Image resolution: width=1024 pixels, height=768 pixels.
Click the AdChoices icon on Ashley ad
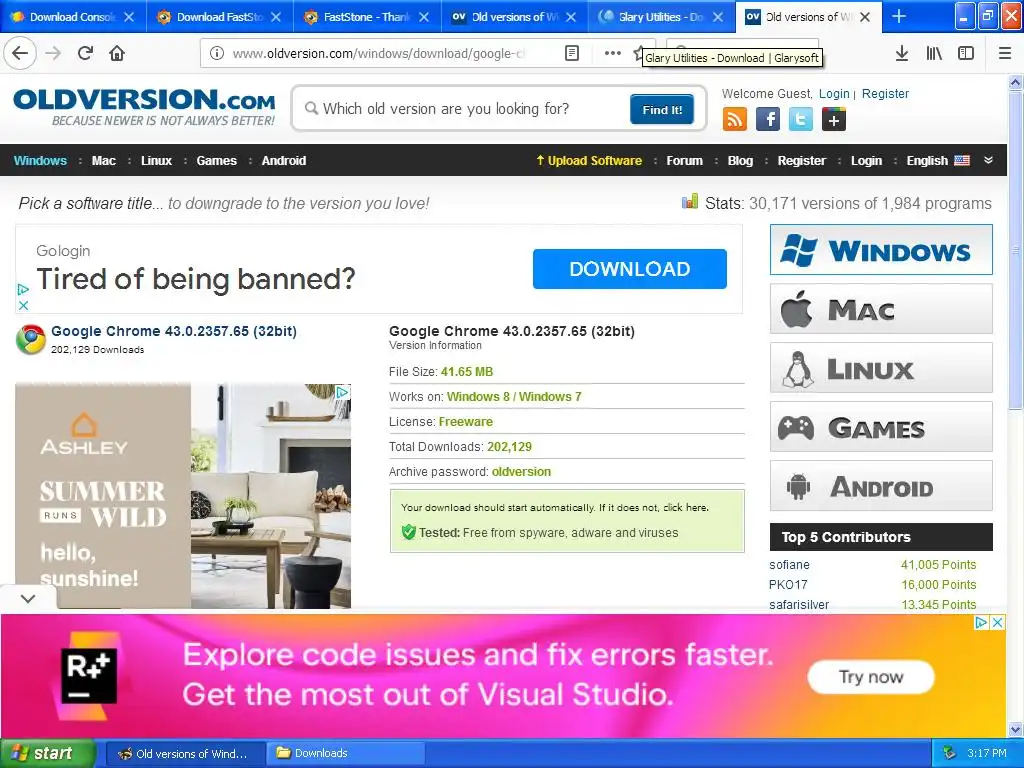click(342, 392)
